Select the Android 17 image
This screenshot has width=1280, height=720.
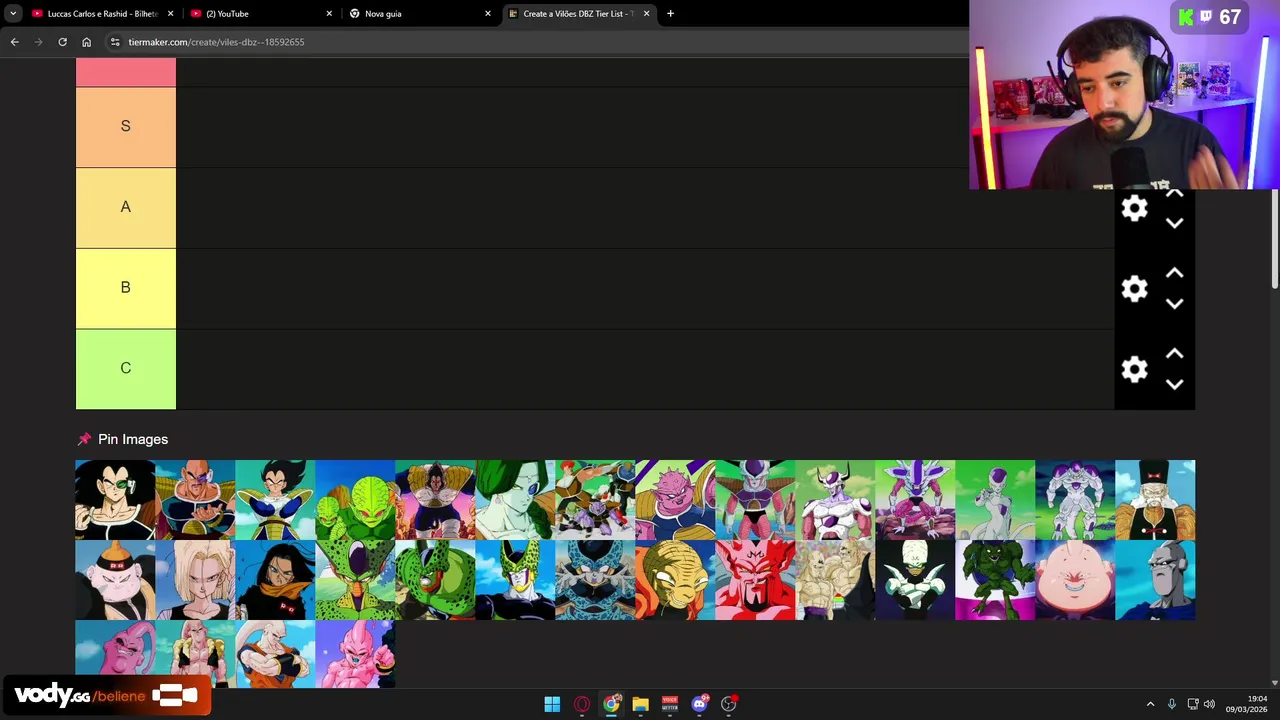coord(275,580)
